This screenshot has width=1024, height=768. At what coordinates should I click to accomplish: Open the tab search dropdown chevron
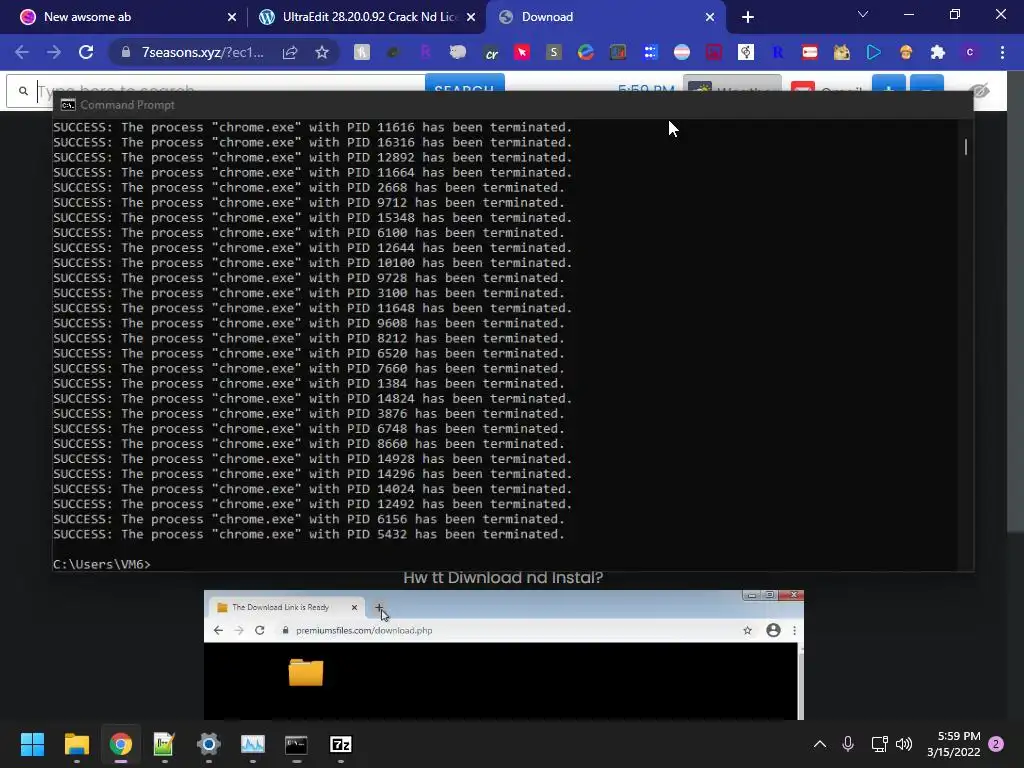coord(863,14)
